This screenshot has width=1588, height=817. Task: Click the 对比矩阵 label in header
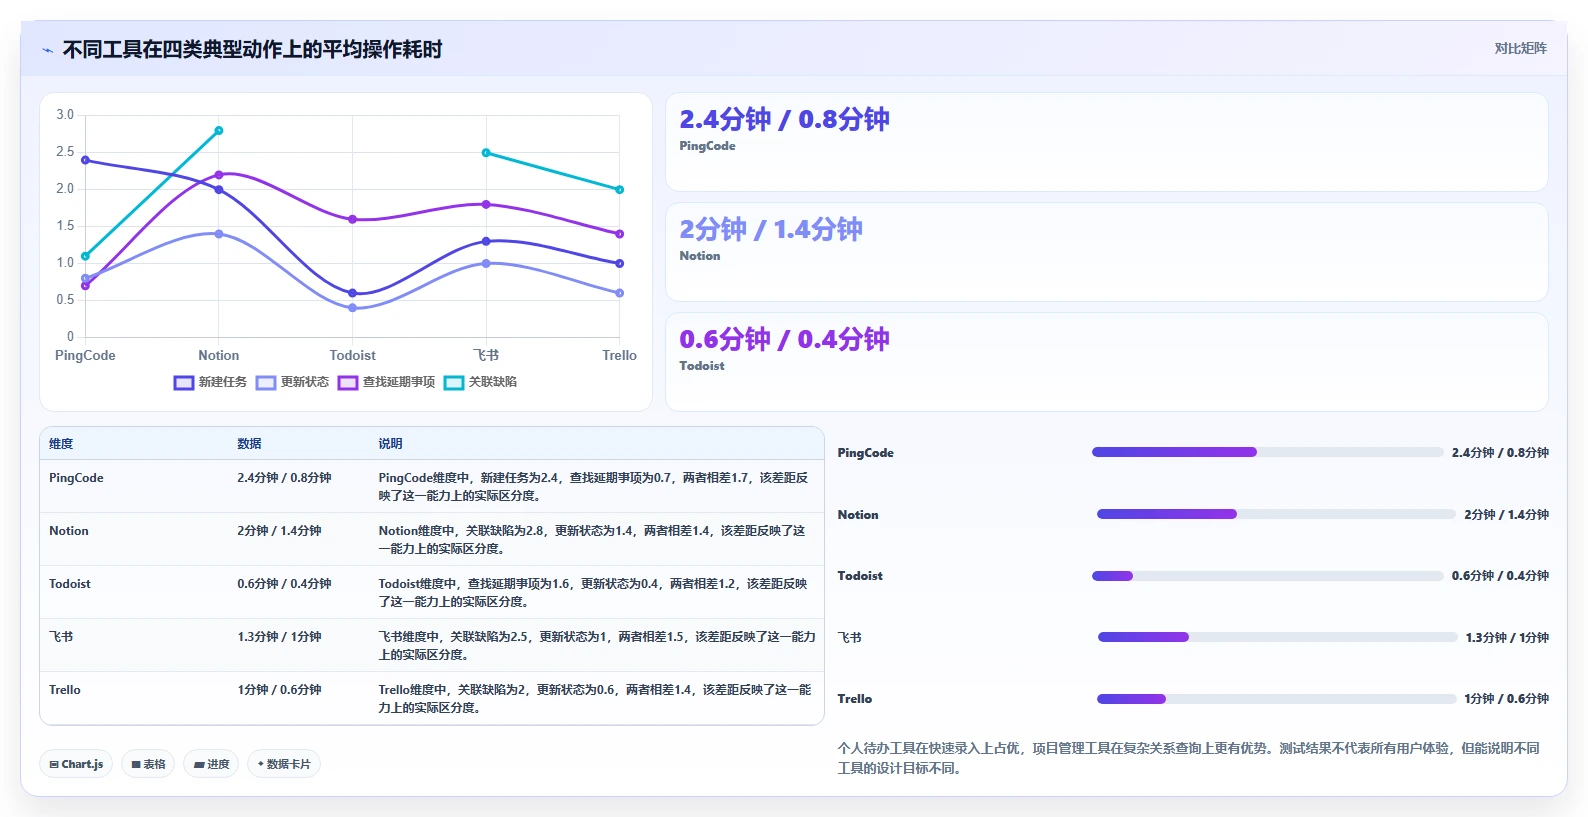click(x=1520, y=48)
